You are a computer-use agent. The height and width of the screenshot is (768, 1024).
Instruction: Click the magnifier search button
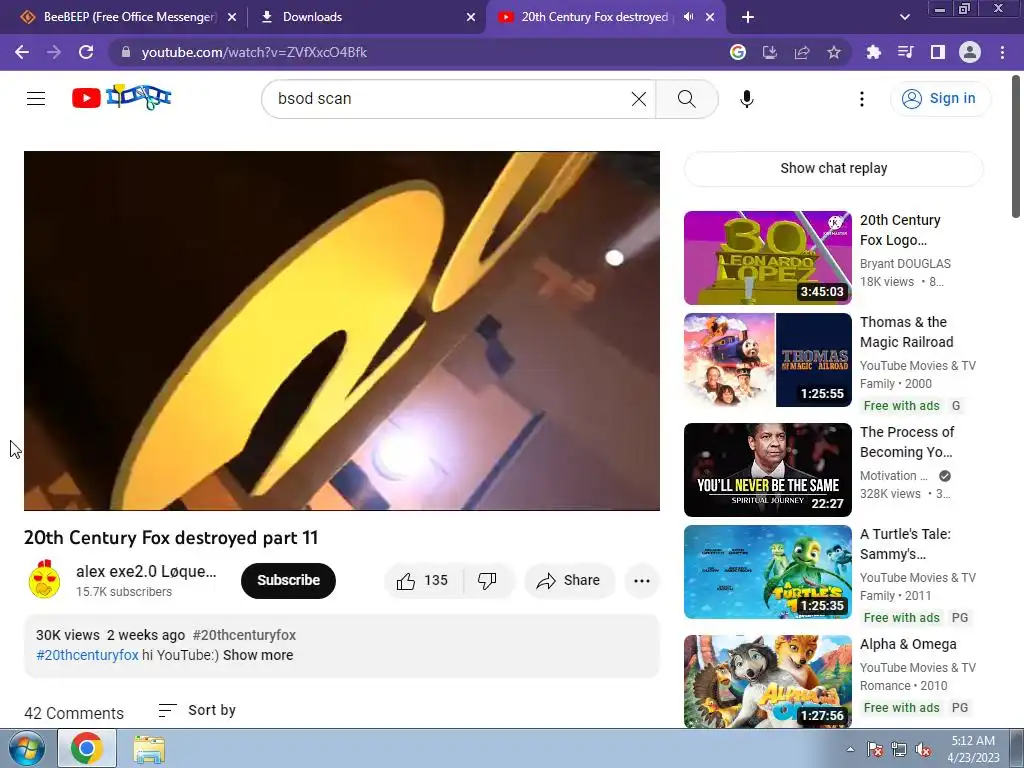click(x=686, y=99)
